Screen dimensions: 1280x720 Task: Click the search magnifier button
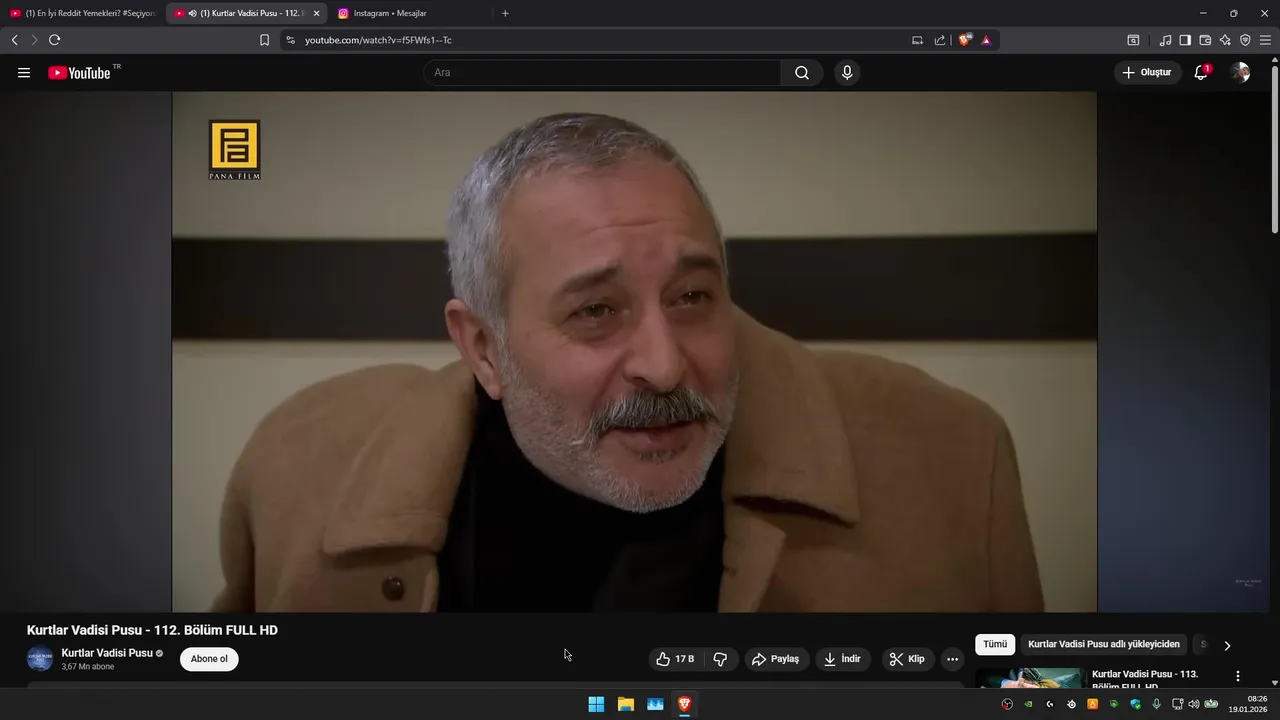(802, 73)
